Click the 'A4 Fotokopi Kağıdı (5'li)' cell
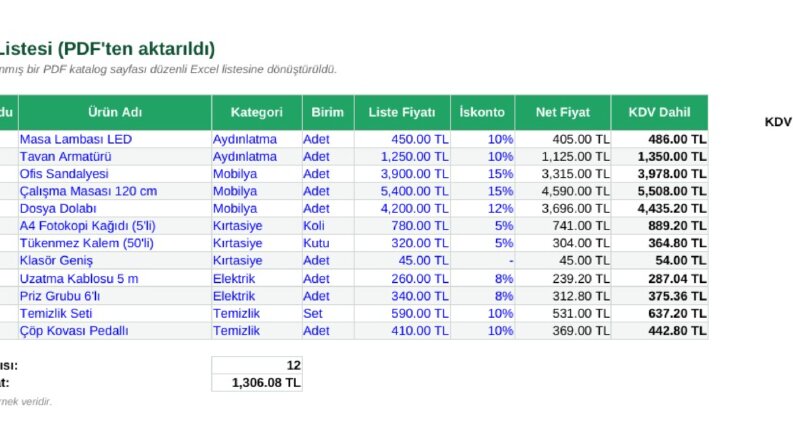Image resolution: width=793 pixels, height=446 pixels. click(x=115, y=226)
